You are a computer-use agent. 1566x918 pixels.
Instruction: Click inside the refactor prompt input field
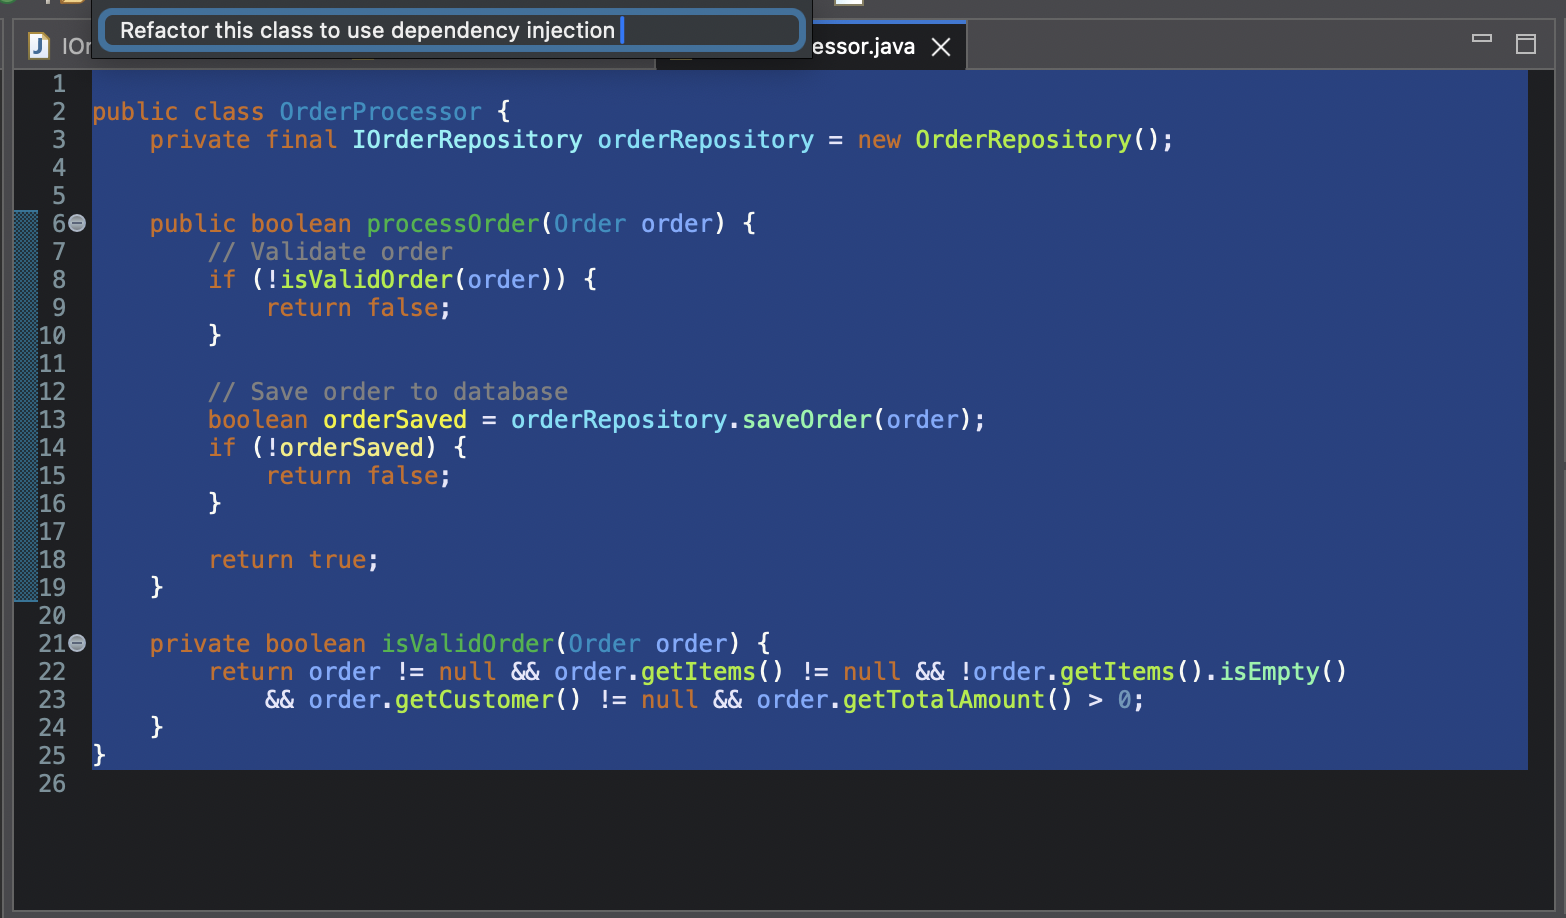pyautogui.click(x=450, y=30)
